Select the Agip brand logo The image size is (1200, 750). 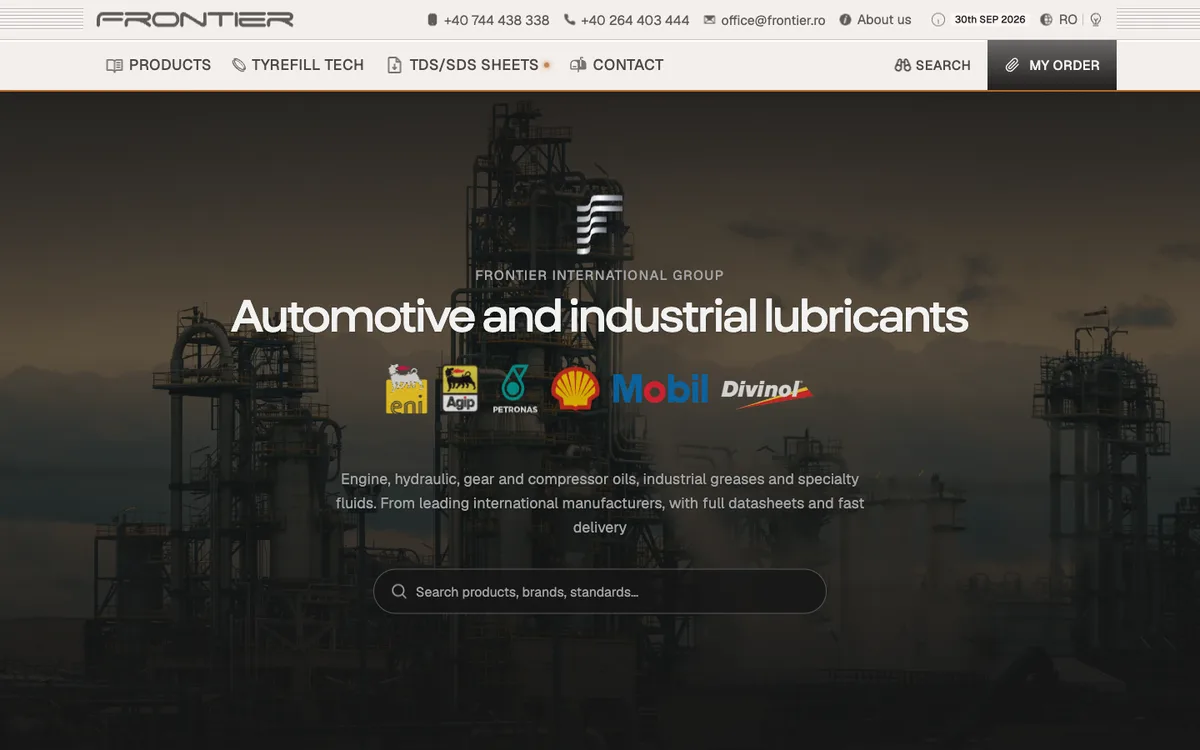pos(460,389)
